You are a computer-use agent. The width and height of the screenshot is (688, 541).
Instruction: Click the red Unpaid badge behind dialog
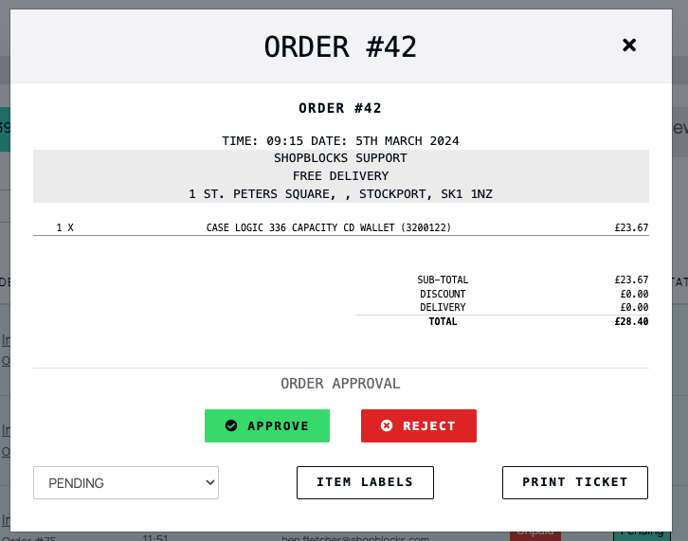click(535, 536)
